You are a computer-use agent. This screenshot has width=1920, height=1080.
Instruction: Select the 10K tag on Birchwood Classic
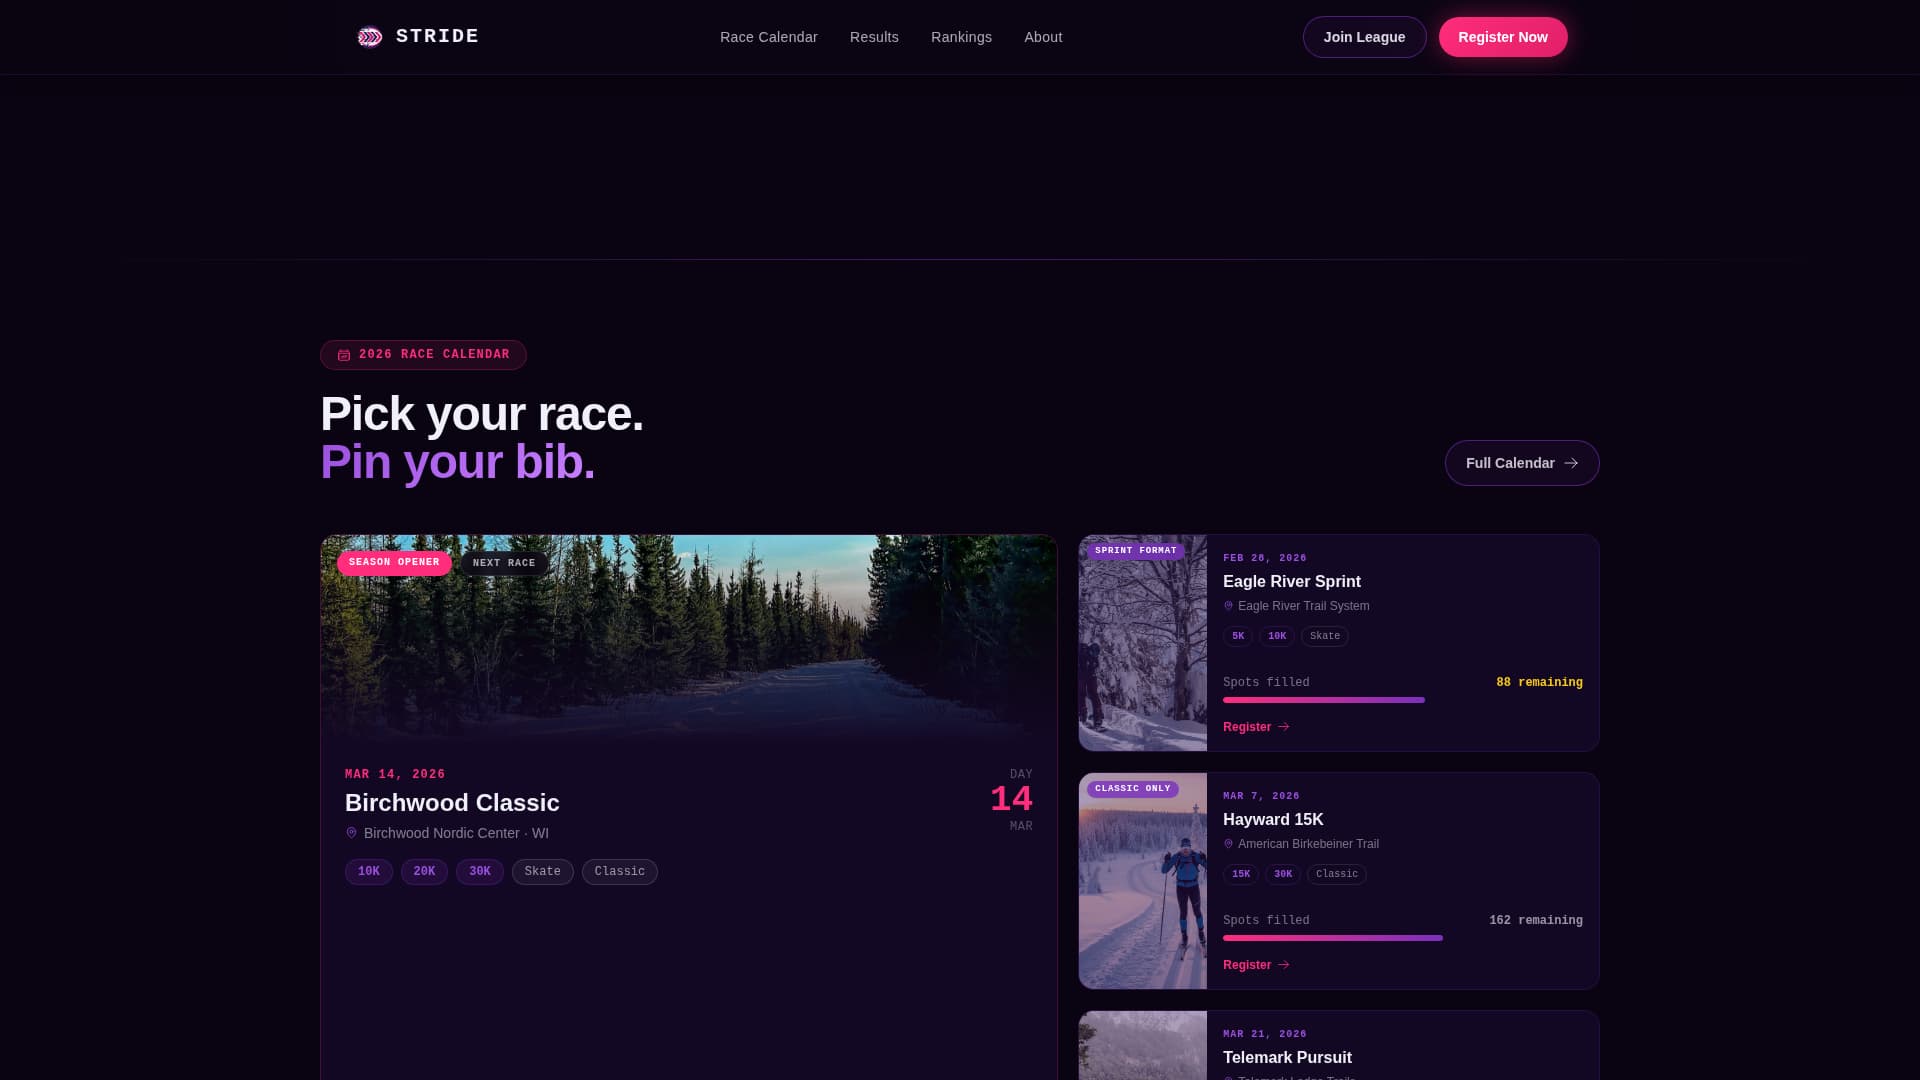pos(369,872)
